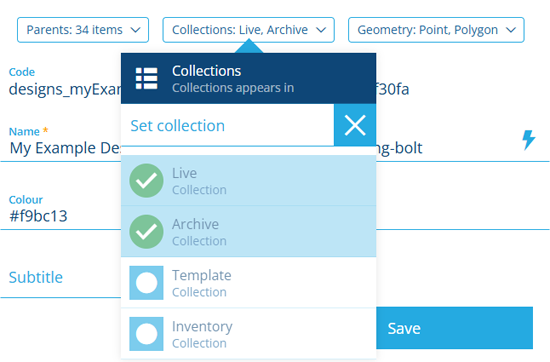The height and width of the screenshot is (362, 550).
Task: Click the Collections list icon in header
Action: click(x=147, y=79)
